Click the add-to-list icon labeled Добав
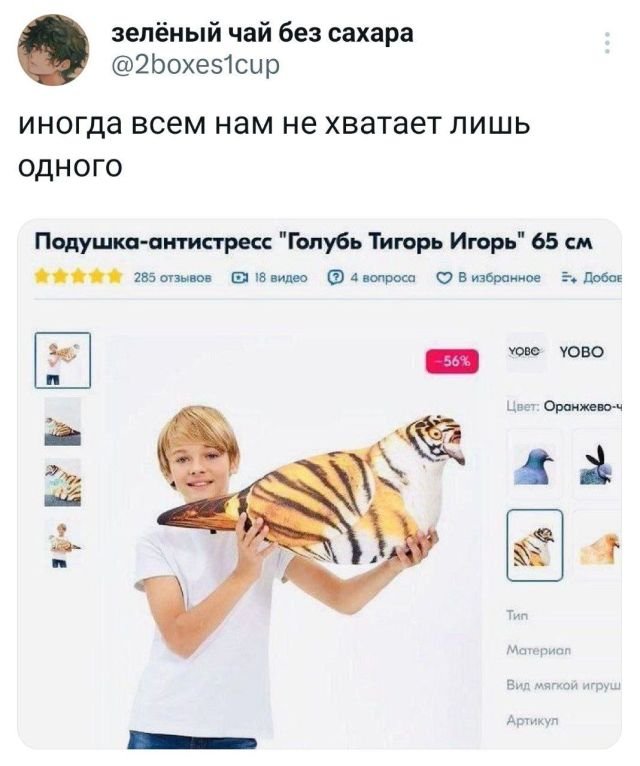This screenshot has height=766, width=640. pyautogui.click(x=569, y=278)
